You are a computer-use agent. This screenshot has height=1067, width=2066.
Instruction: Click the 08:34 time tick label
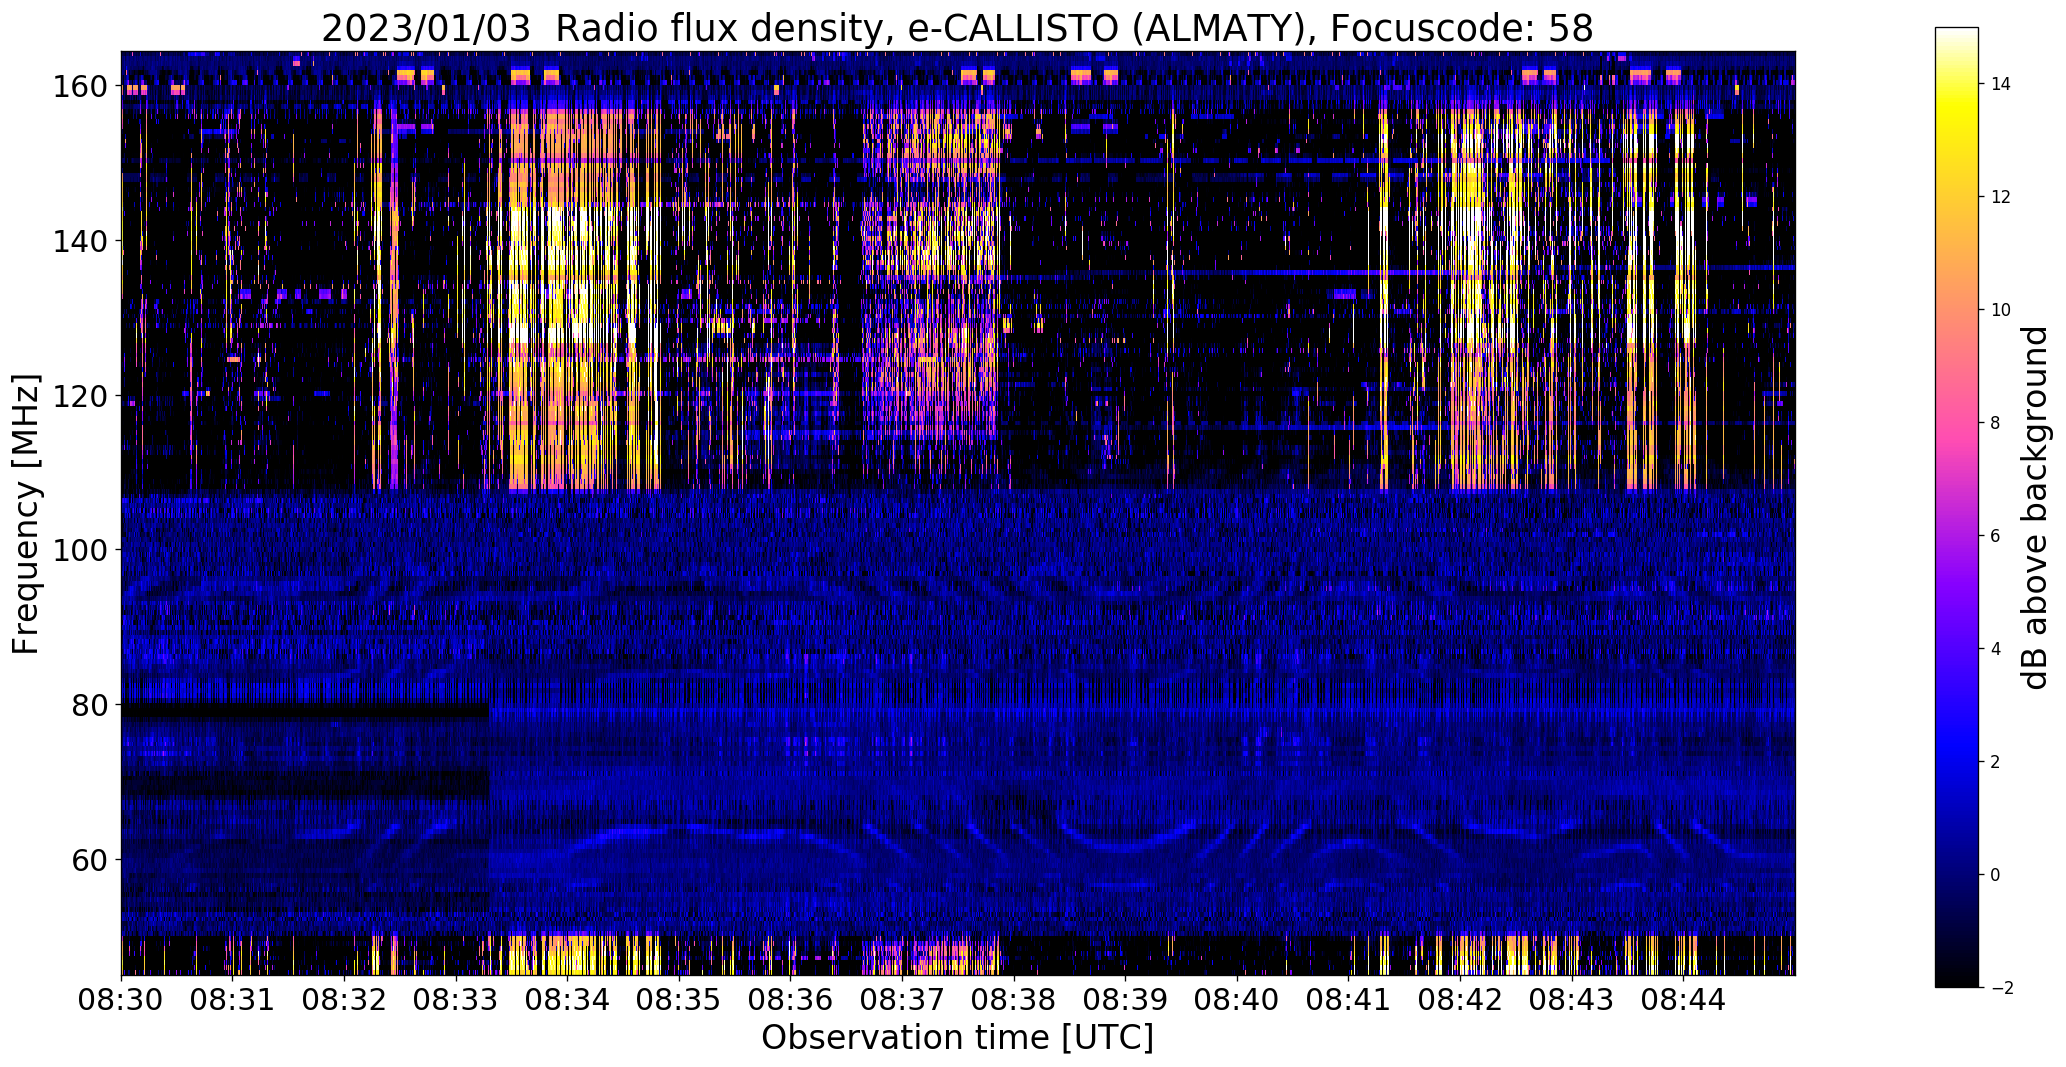568,998
